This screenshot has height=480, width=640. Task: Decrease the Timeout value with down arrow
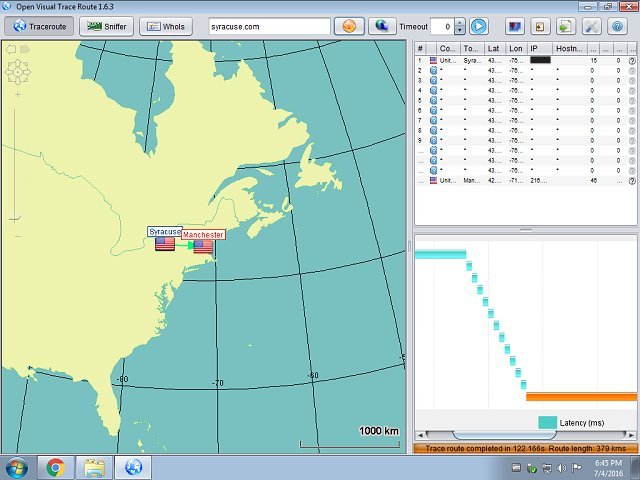460,31
